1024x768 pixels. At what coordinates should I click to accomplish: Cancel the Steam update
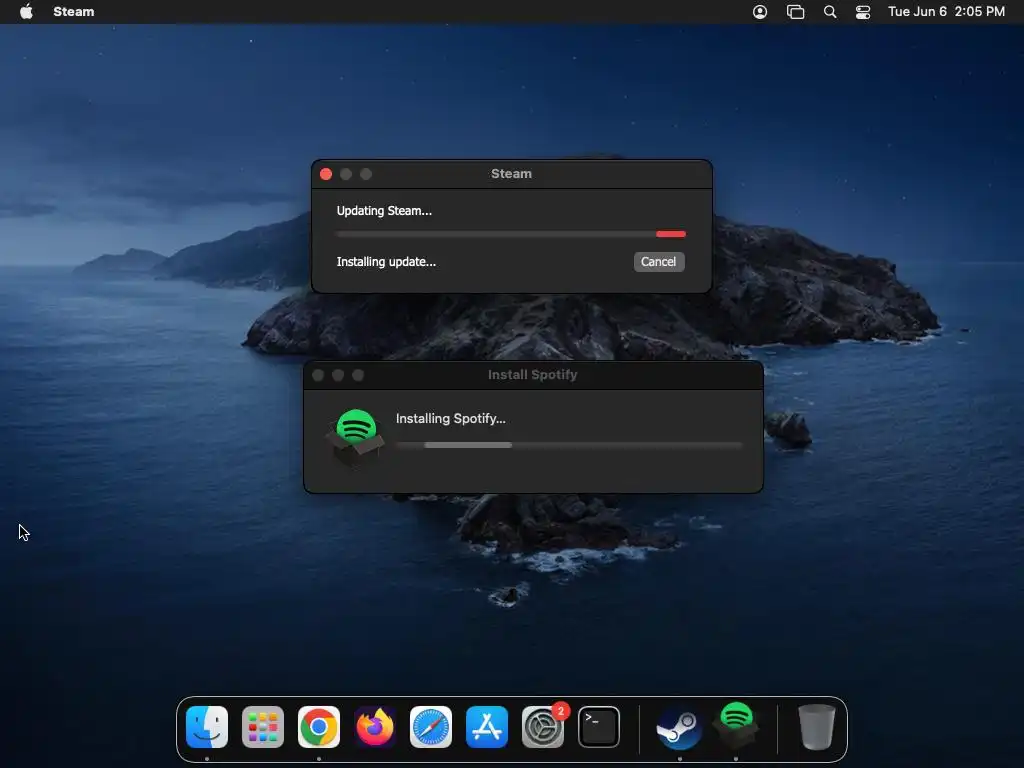[658, 262]
